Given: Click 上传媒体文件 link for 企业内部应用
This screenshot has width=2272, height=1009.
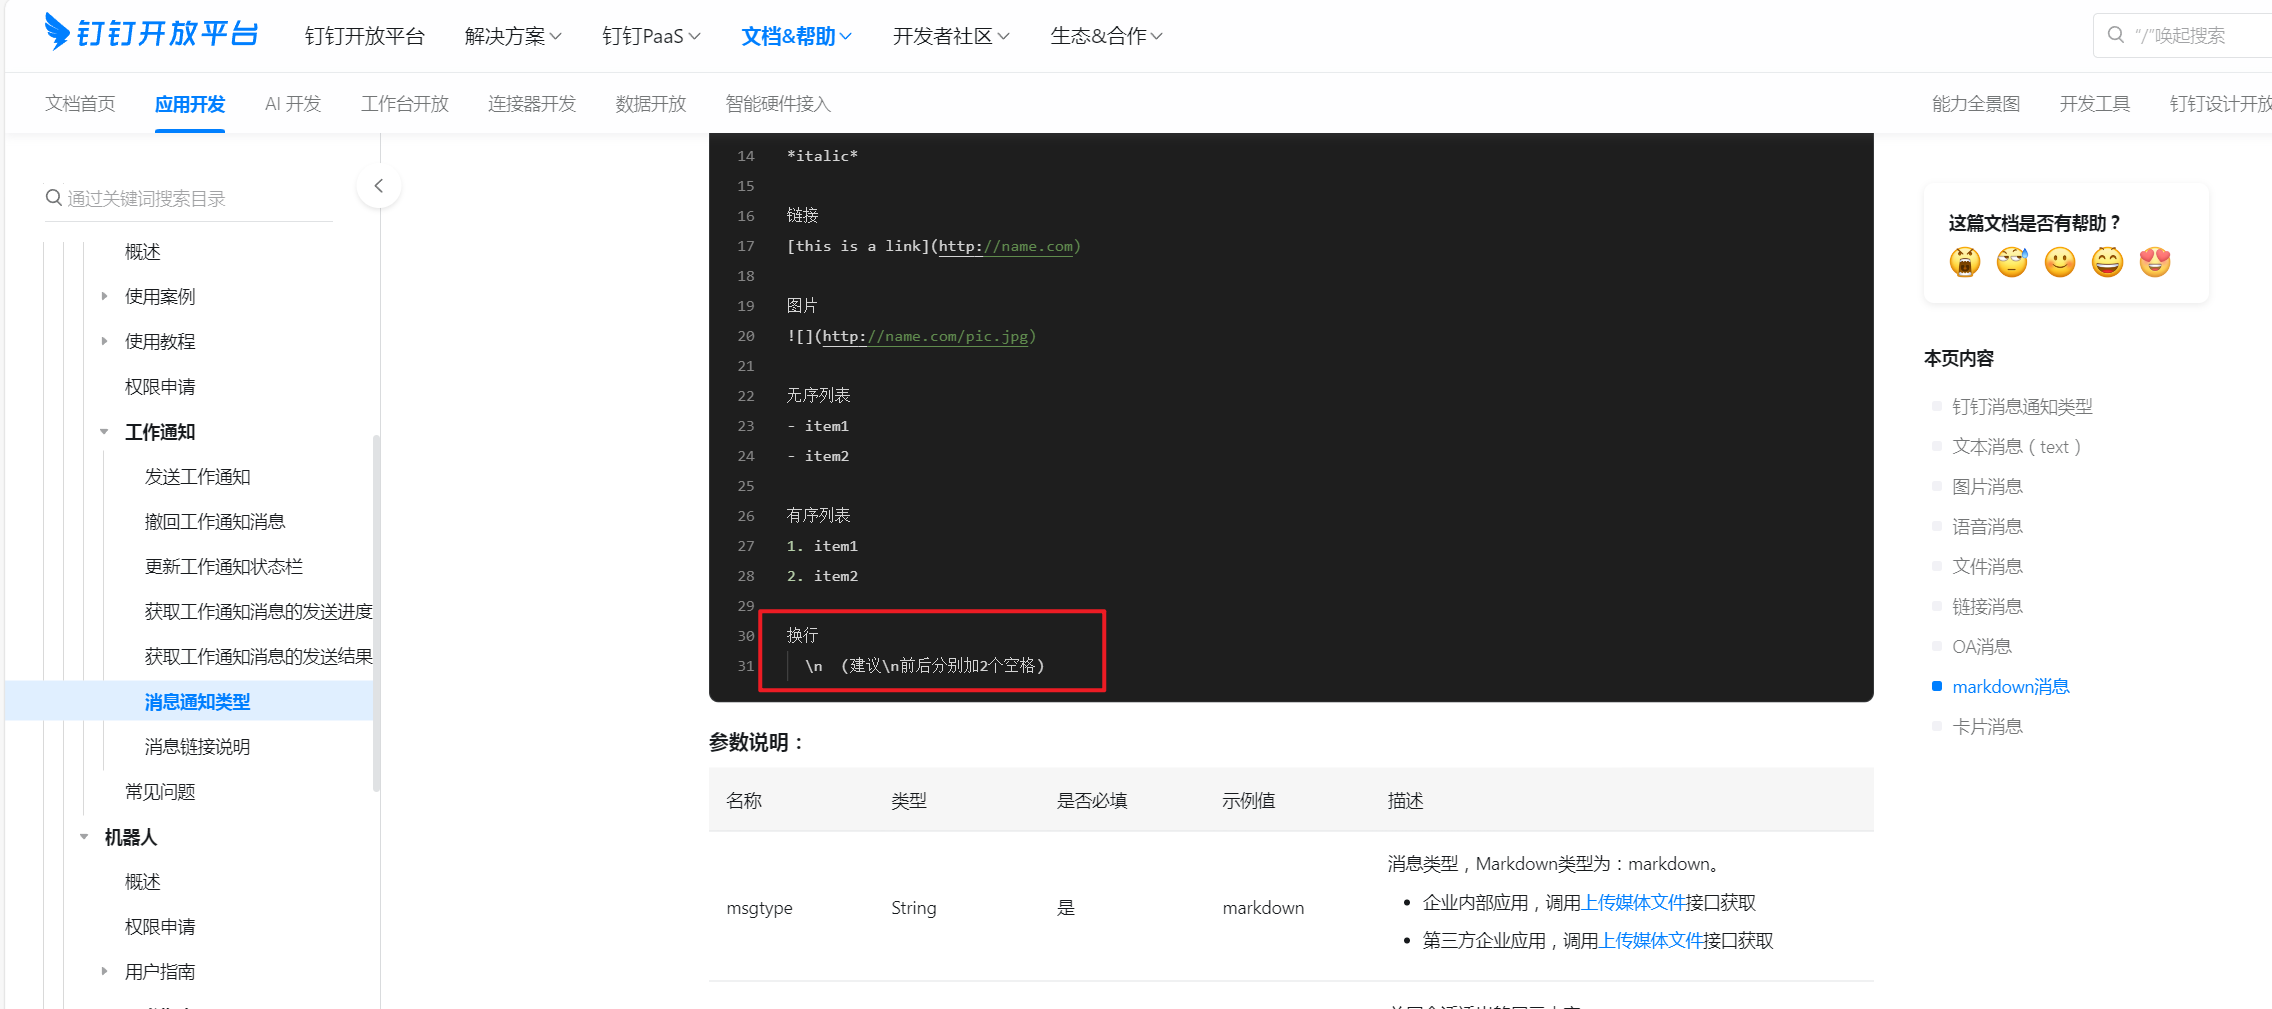Looking at the screenshot, I should tap(1633, 902).
